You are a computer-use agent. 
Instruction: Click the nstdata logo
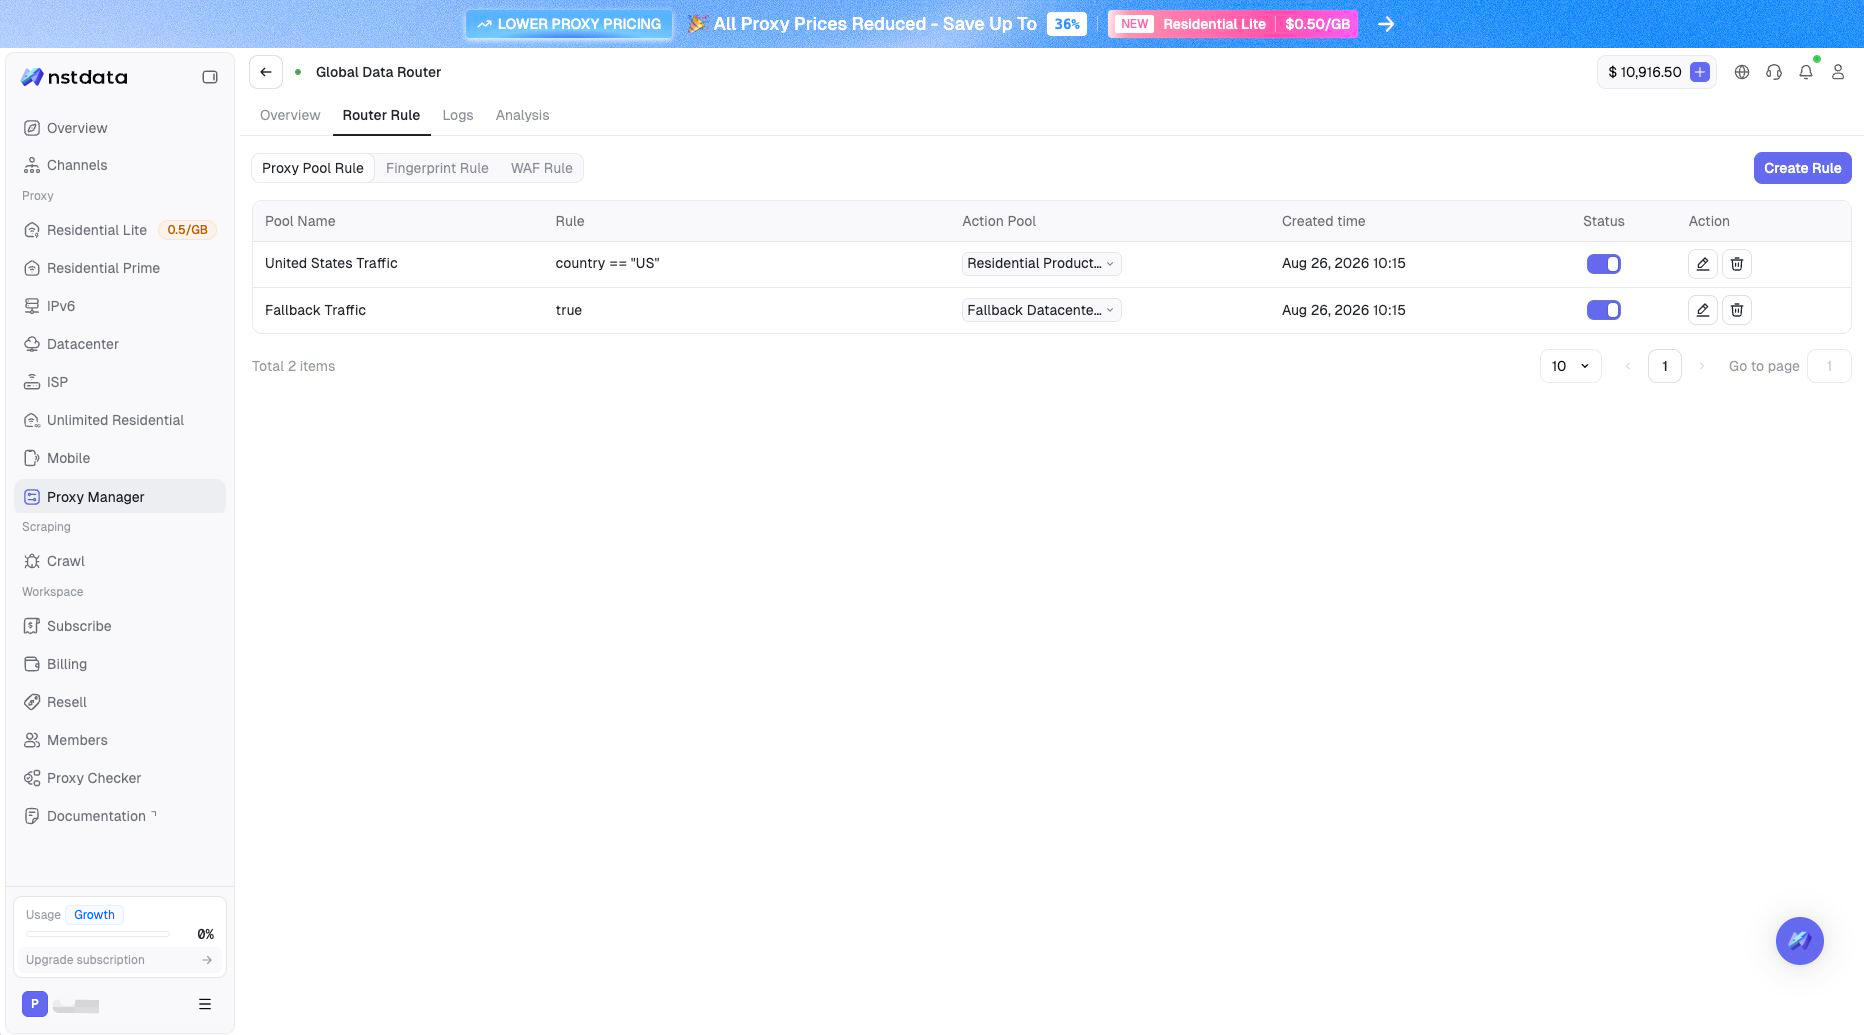[x=75, y=77]
